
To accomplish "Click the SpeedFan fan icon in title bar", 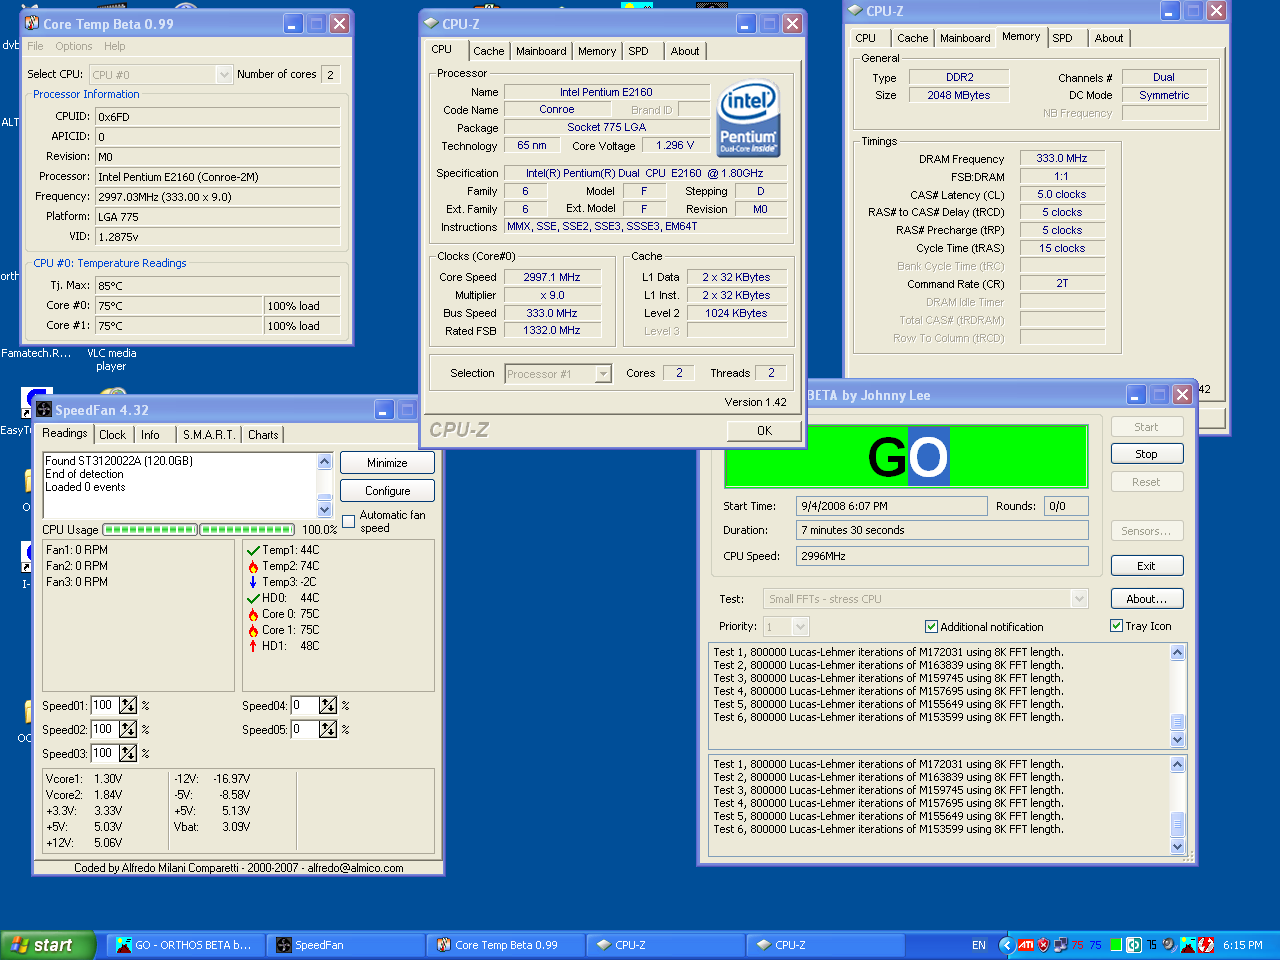I will [44, 410].
